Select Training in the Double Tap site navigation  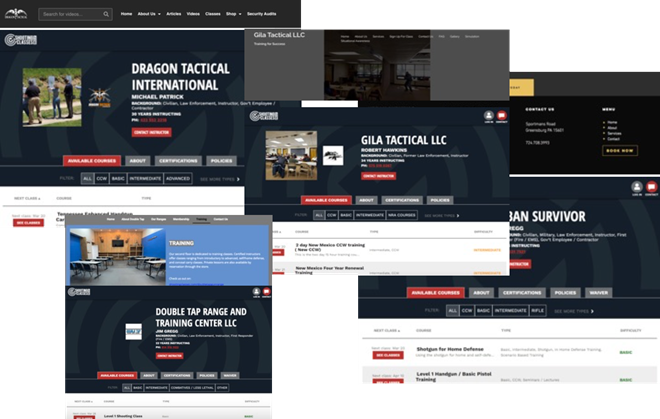click(201, 219)
